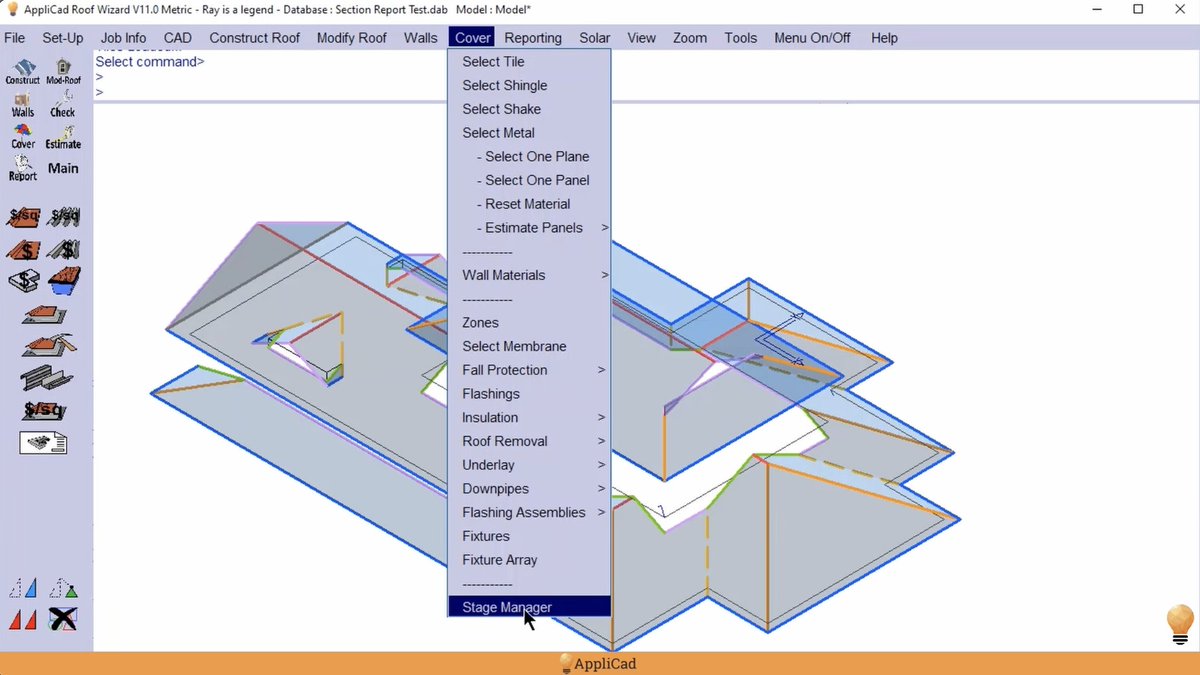Open Fixture Array entry
This screenshot has width=1200, height=675.
pyautogui.click(x=529, y=560)
